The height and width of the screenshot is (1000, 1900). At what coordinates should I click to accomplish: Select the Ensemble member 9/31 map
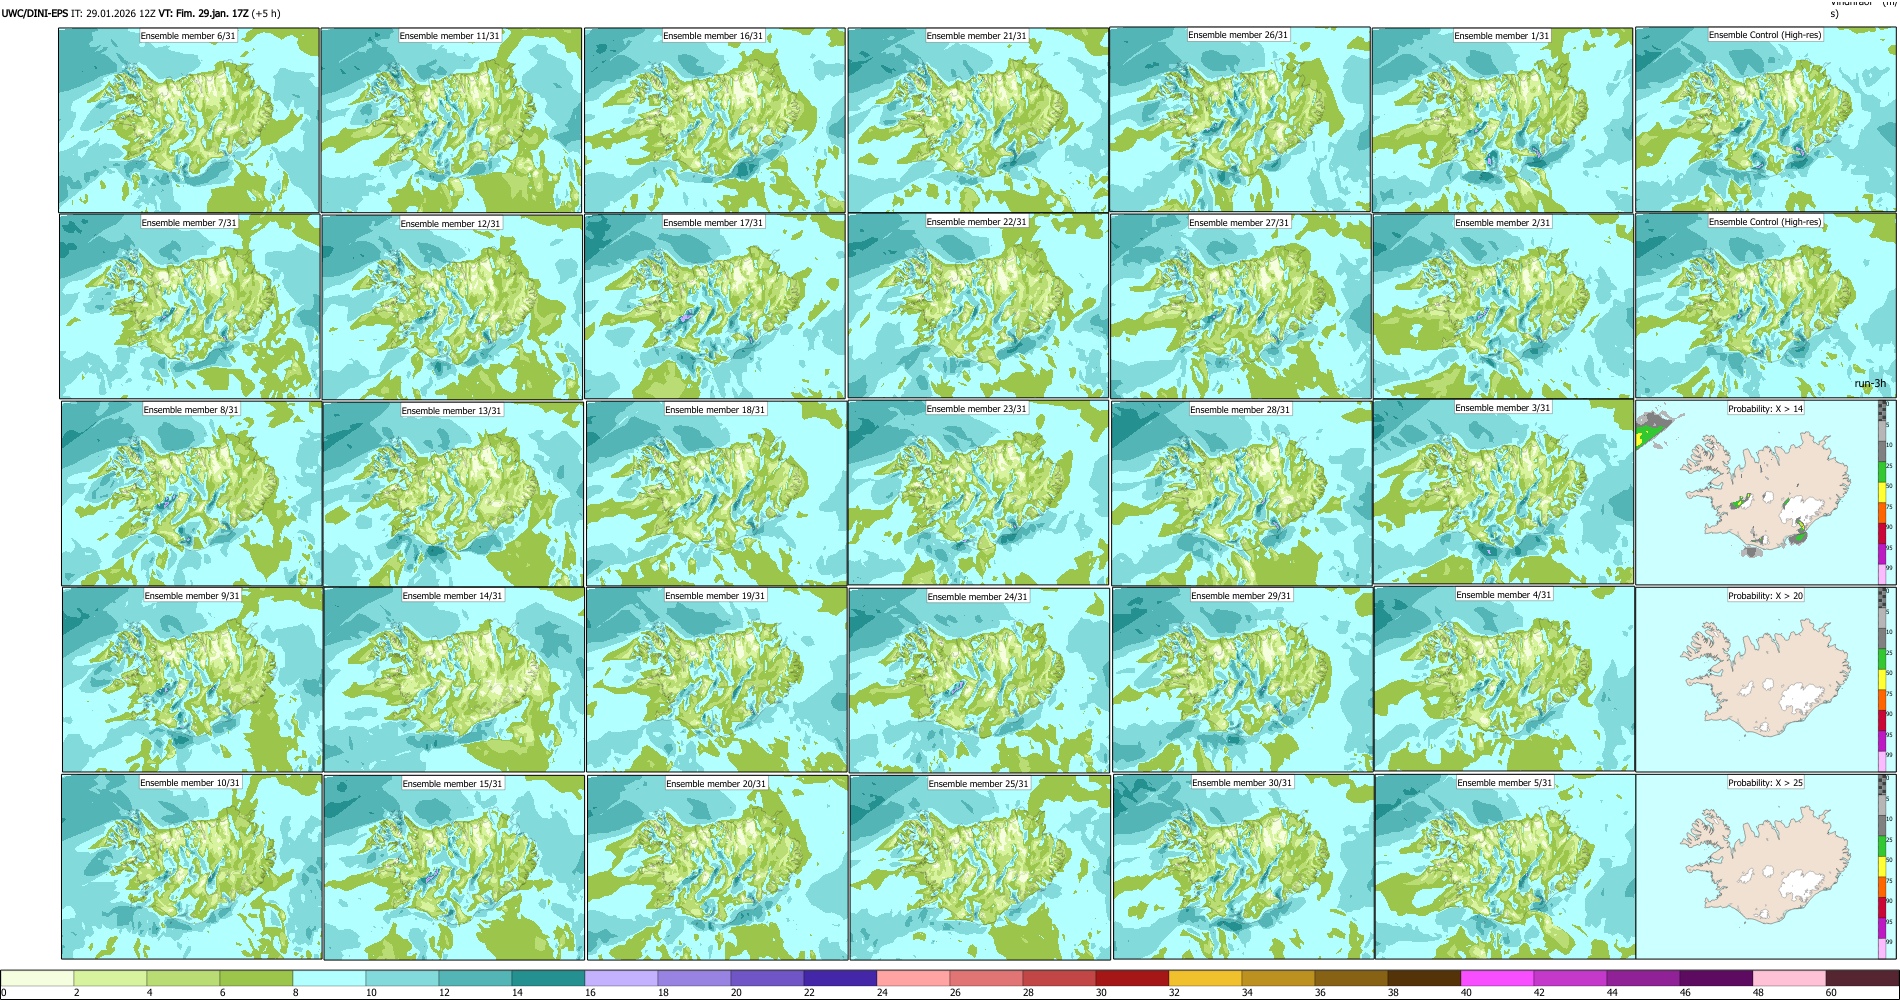coord(192,680)
